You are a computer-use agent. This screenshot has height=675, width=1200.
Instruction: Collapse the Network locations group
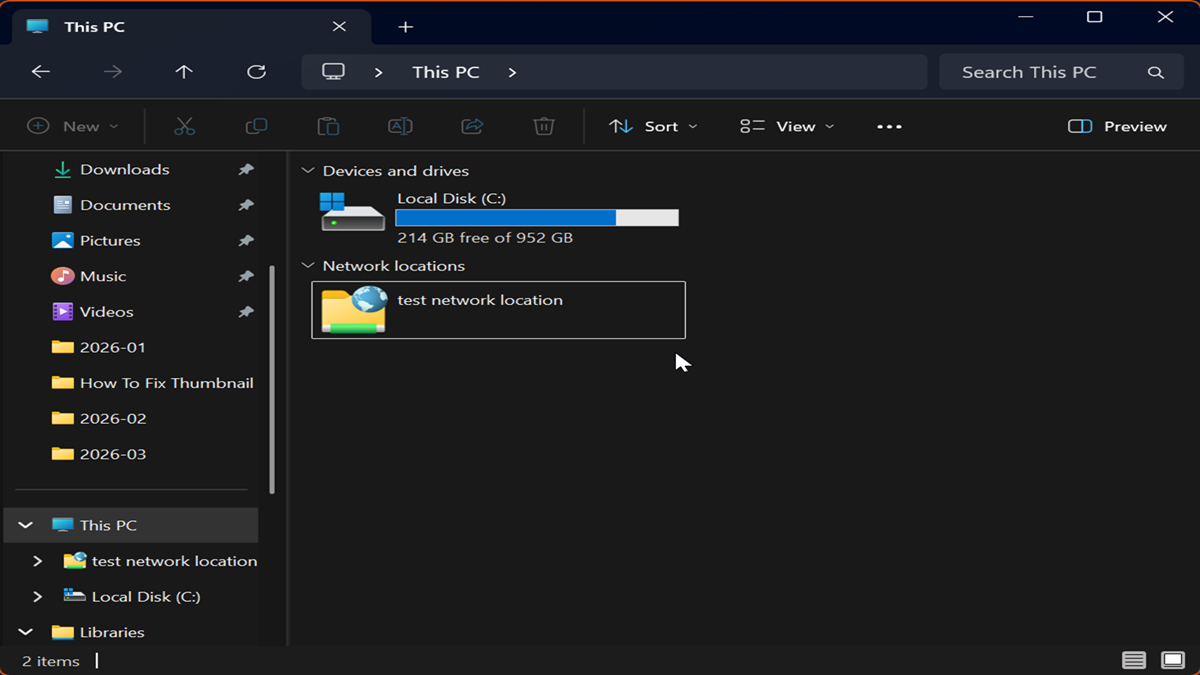(308, 266)
